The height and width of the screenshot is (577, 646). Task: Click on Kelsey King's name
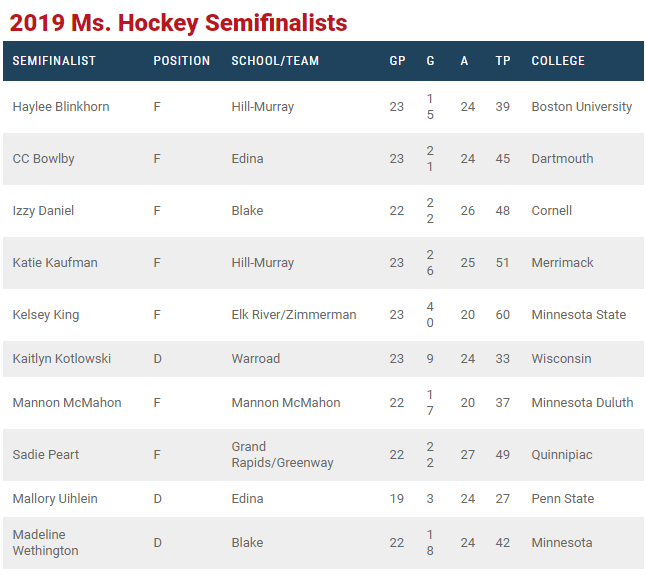pos(45,315)
